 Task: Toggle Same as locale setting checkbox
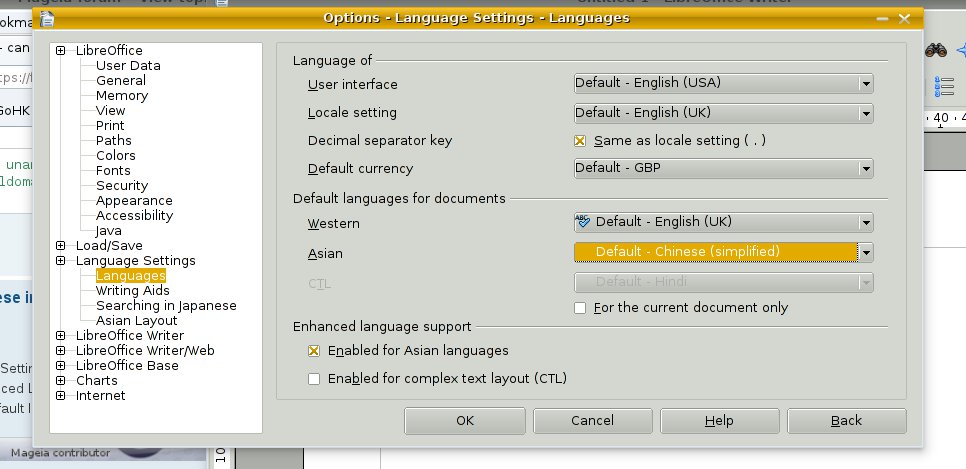(x=580, y=141)
